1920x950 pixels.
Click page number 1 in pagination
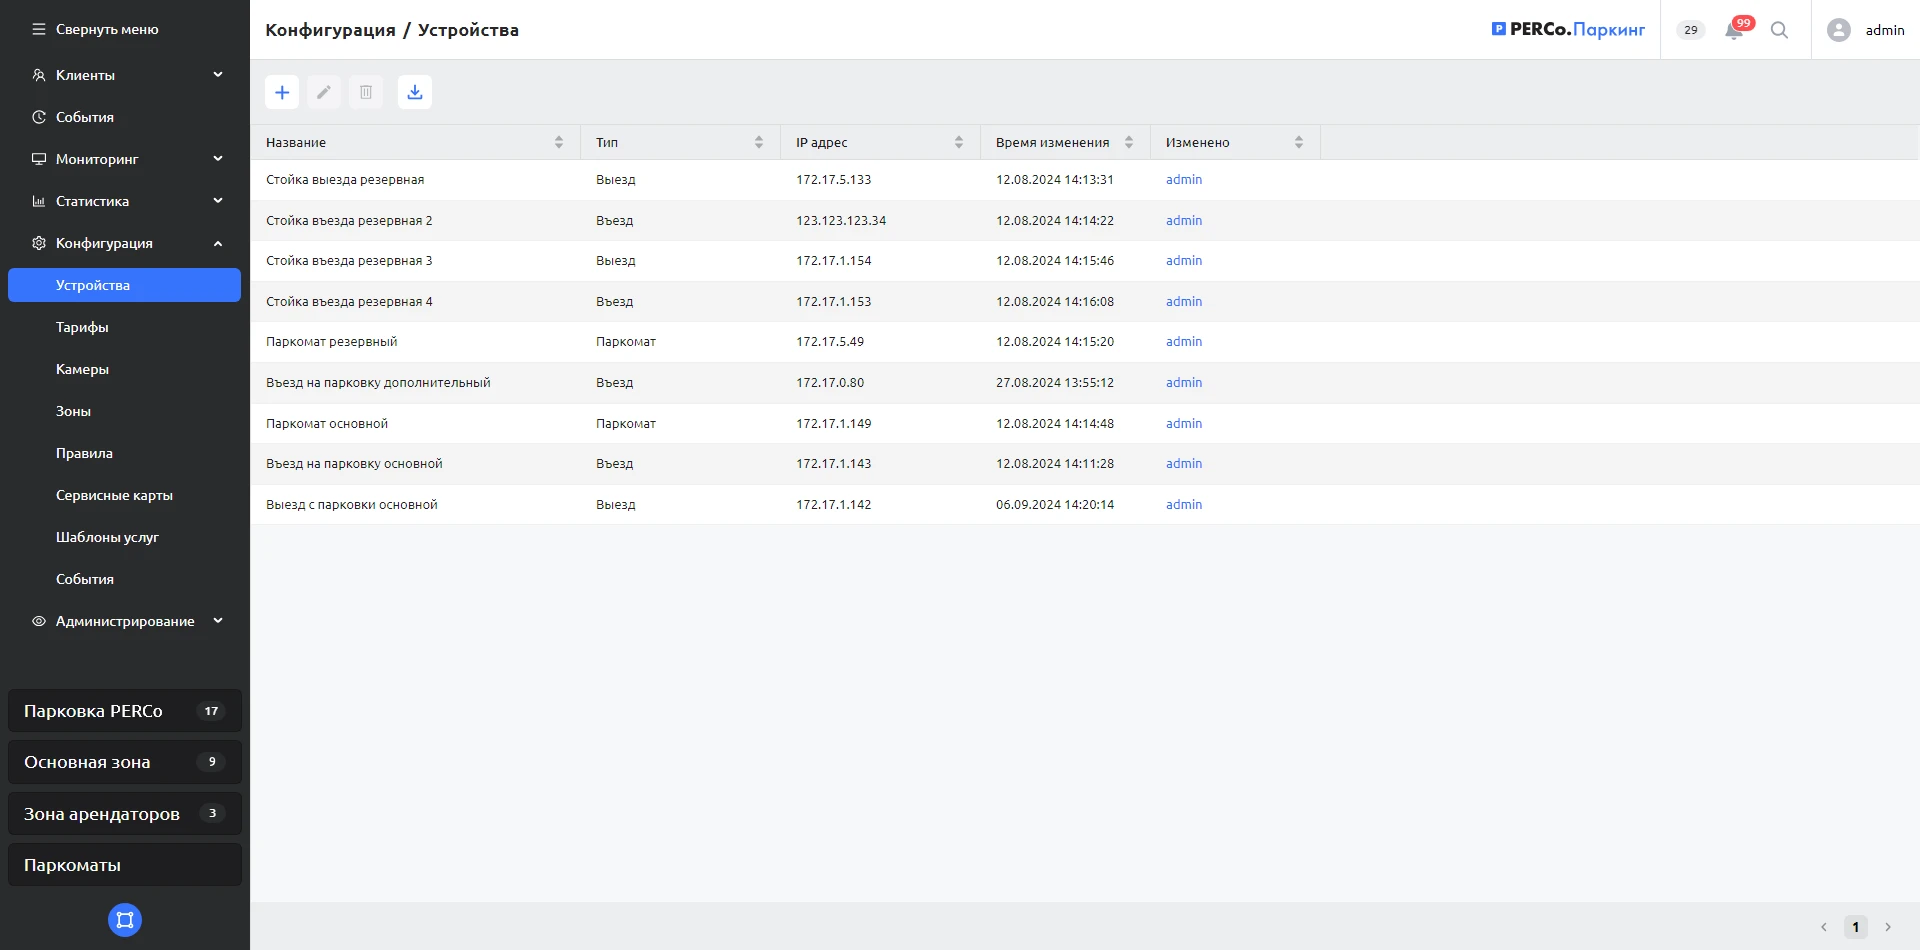coord(1855,927)
